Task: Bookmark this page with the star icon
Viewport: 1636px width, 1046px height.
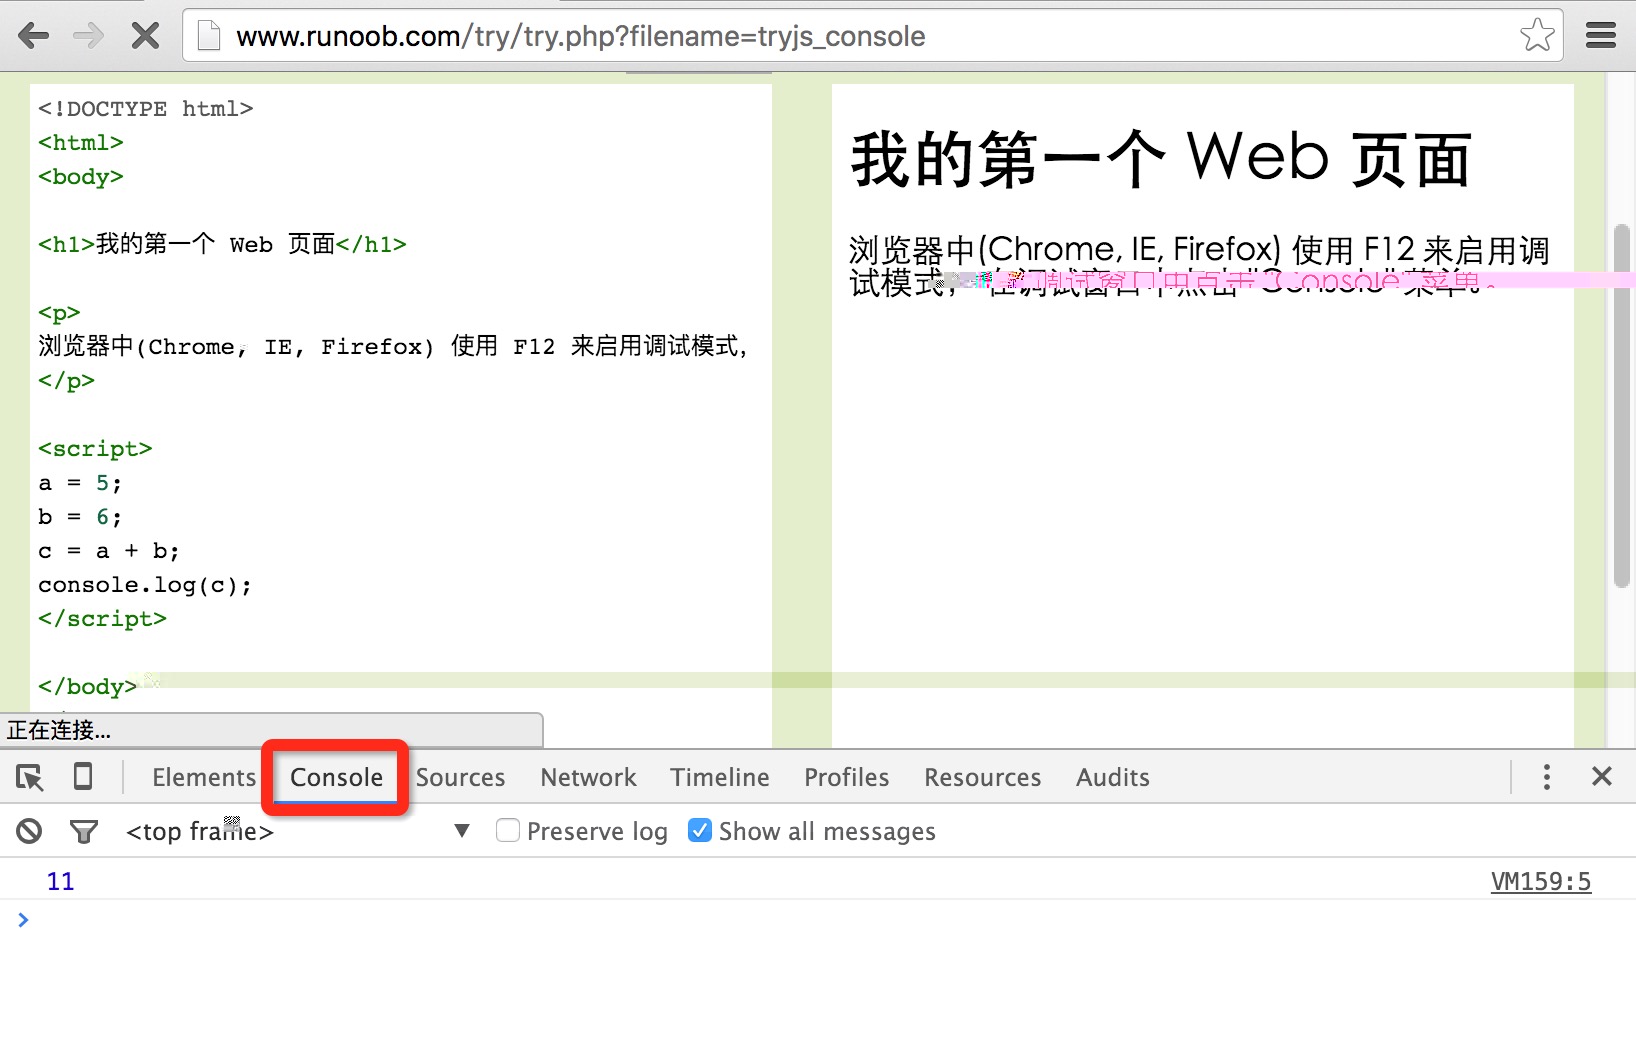Action: point(1536,36)
